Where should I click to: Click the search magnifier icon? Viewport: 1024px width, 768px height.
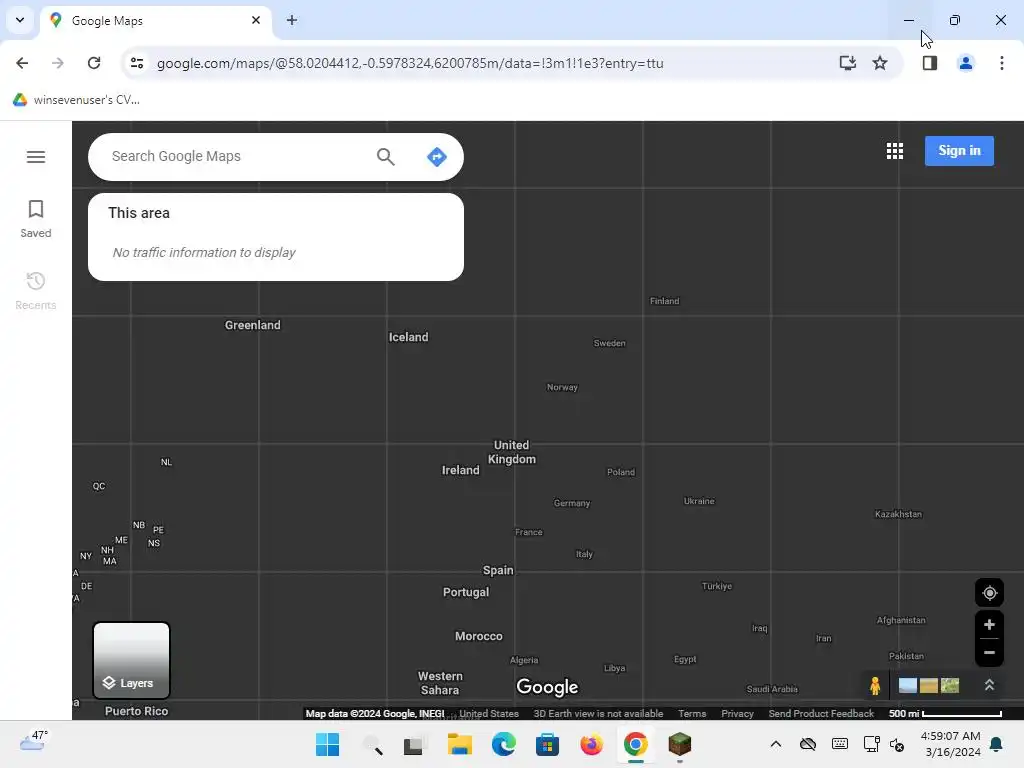(x=385, y=157)
